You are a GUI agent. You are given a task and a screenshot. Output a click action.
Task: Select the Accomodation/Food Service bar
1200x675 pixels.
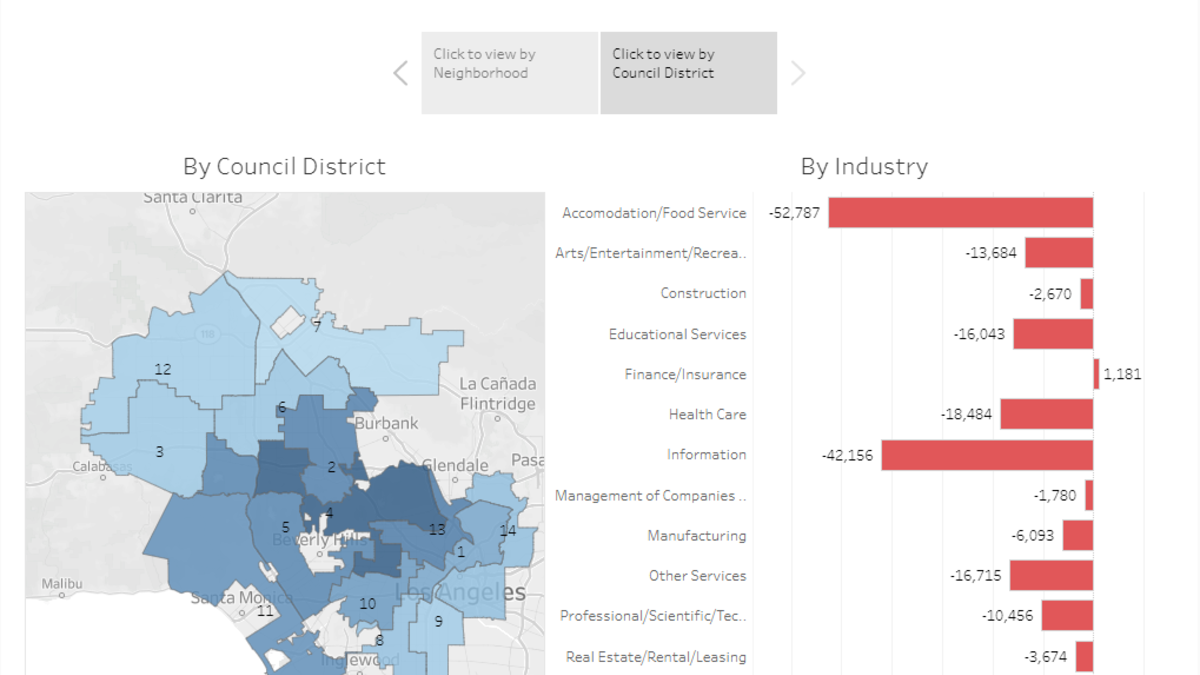[960, 213]
